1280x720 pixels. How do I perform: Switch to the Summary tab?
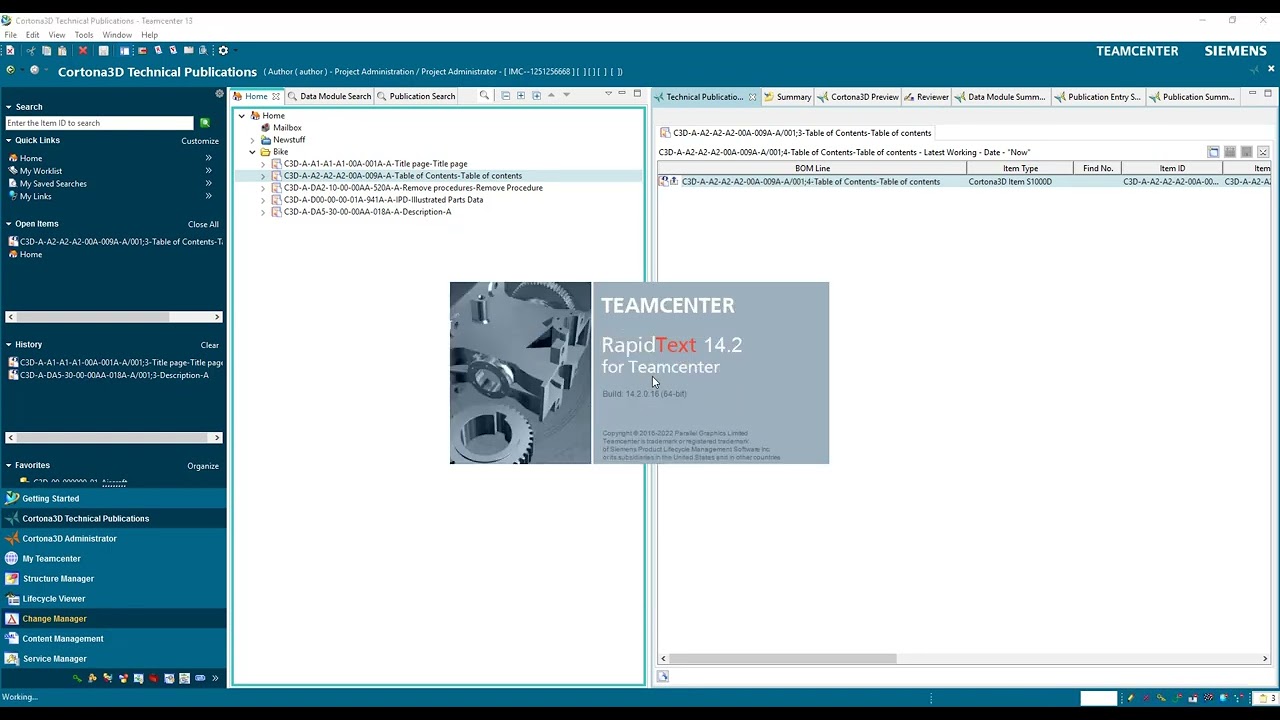click(787, 97)
